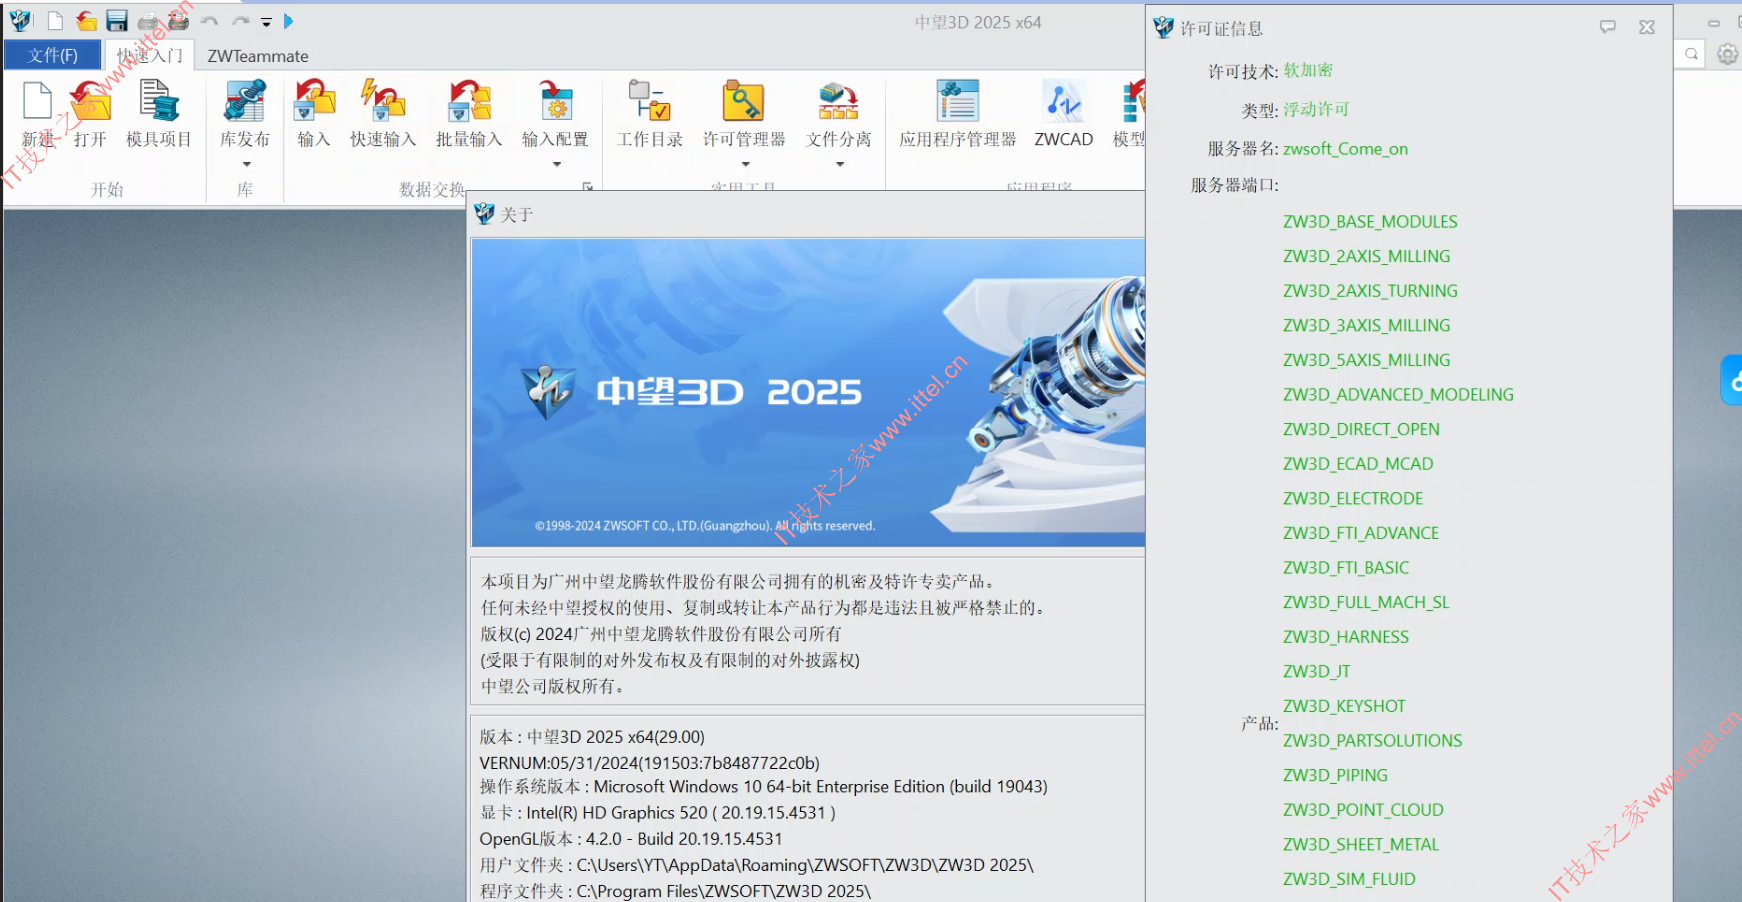Select ZW3D_2AXIS_MILLING in the product list
The width and height of the screenshot is (1742, 902).
tap(1366, 257)
